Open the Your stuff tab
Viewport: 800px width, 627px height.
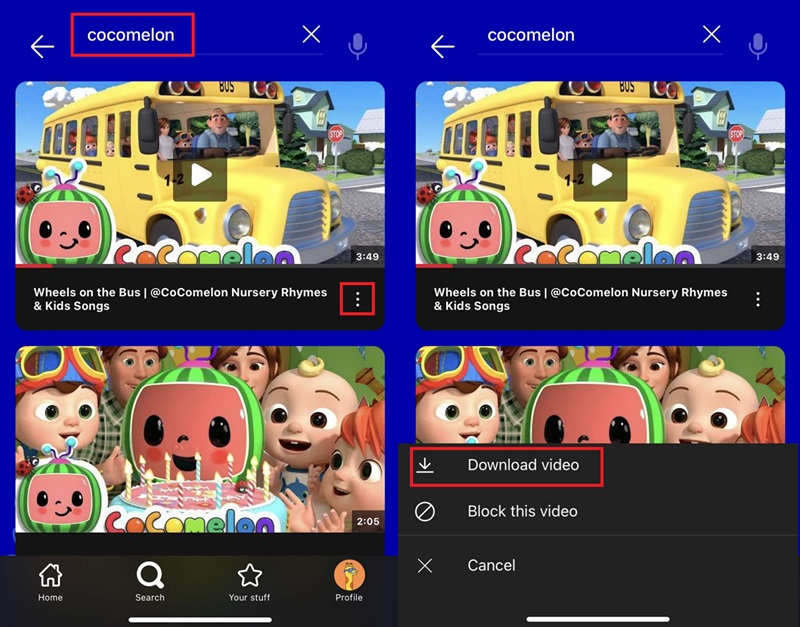[249, 583]
